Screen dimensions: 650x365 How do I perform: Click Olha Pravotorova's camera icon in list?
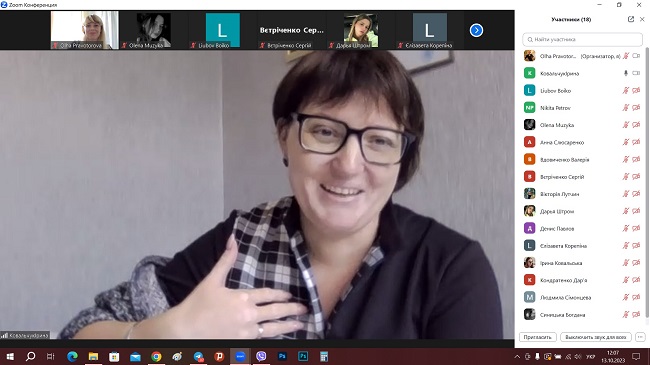click(636, 56)
